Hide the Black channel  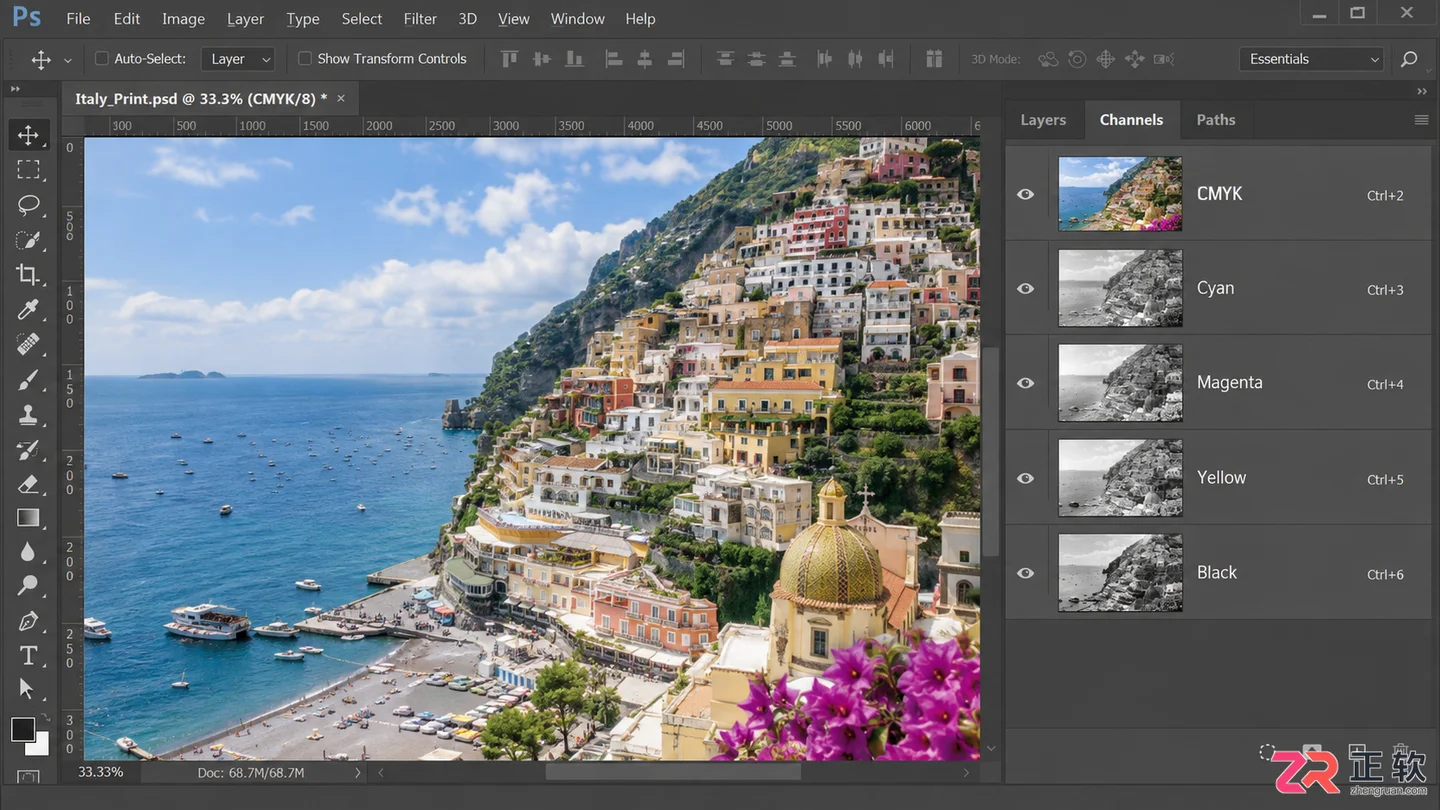tap(1025, 573)
